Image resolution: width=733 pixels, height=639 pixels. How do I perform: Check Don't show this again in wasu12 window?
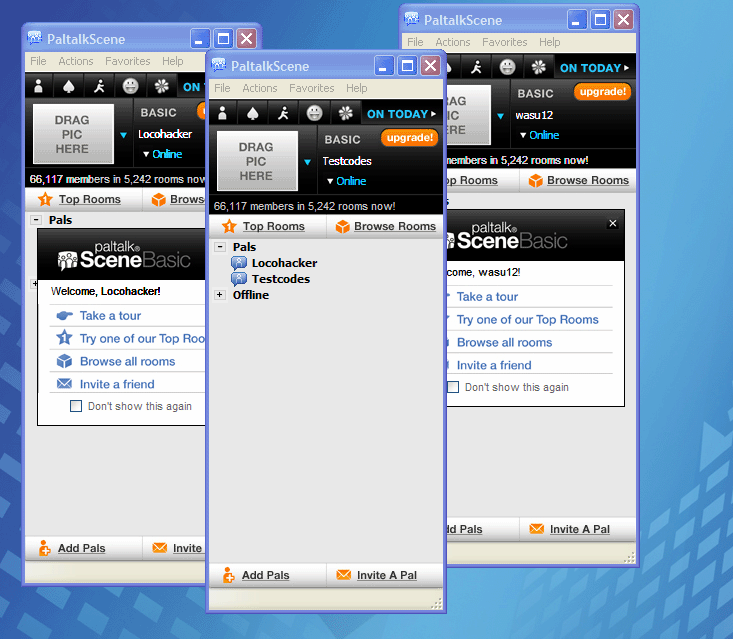(x=453, y=387)
